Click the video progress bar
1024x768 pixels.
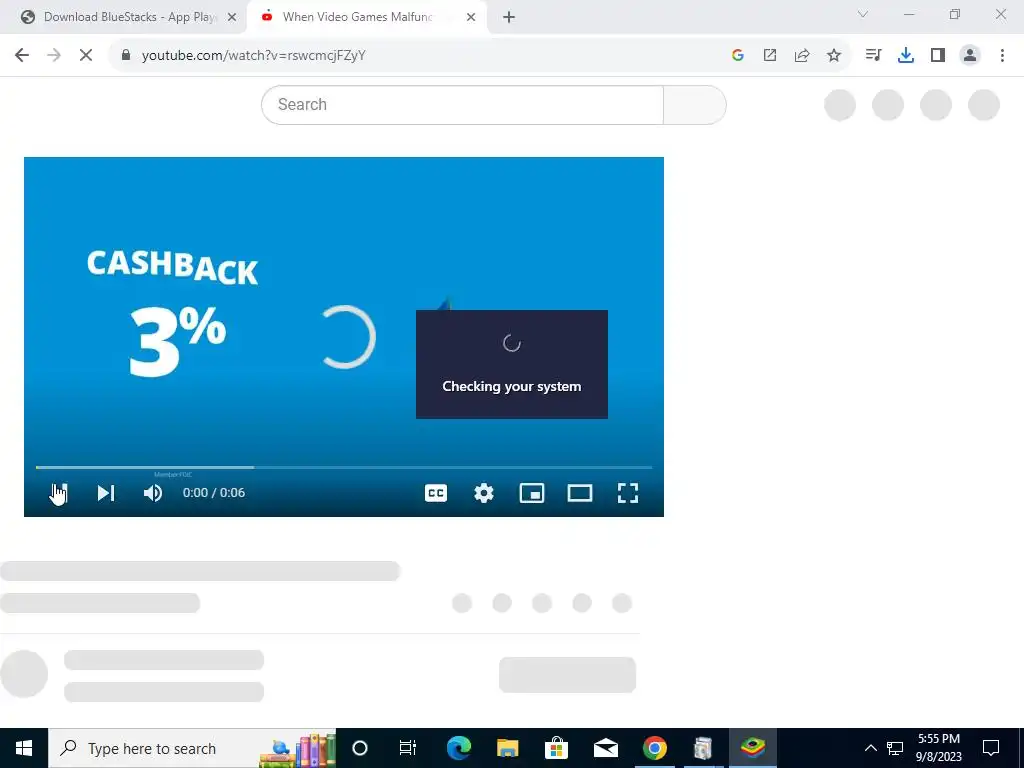(x=344, y=468)
